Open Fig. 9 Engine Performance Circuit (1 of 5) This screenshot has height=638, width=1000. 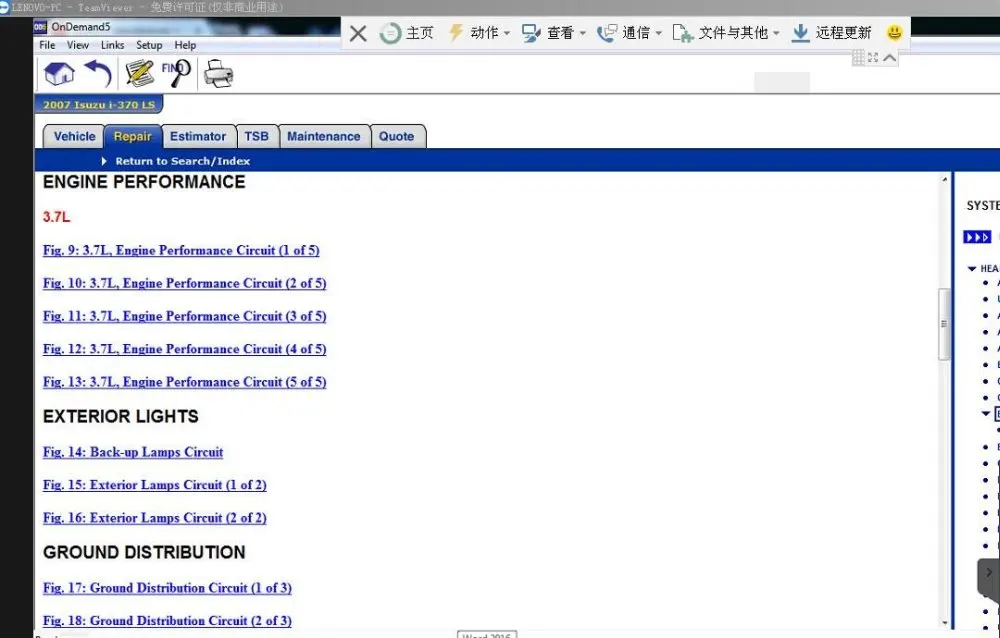coord(181,250)
